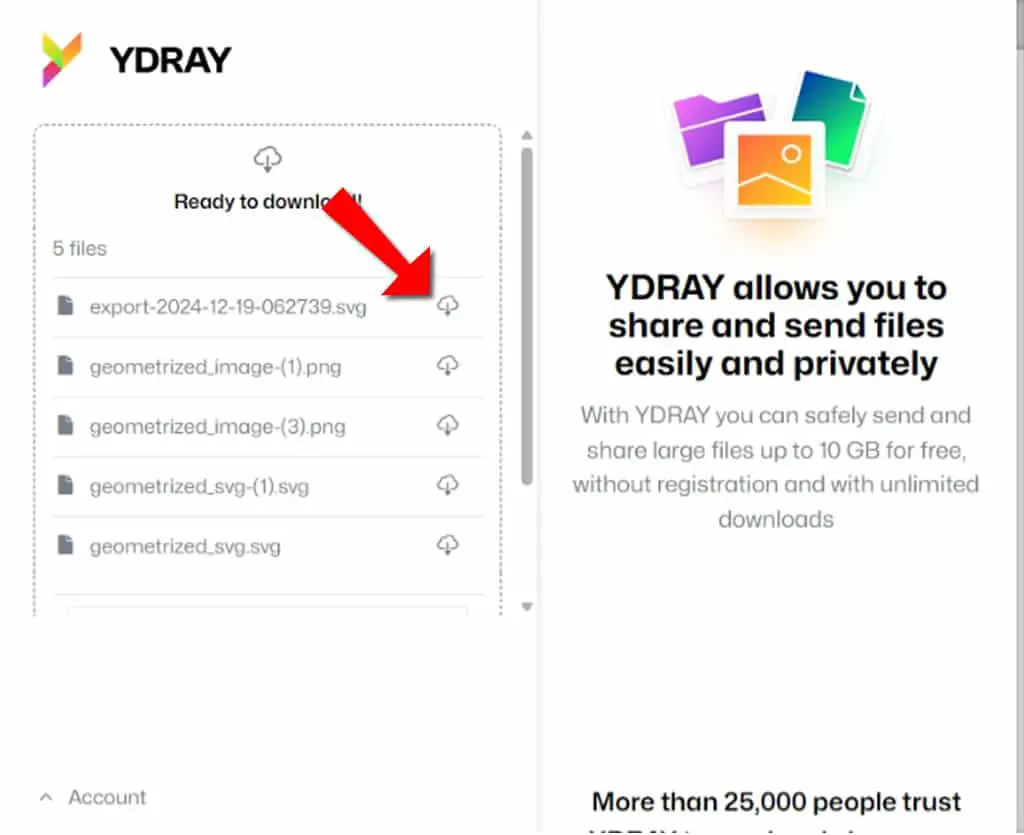Expand the Account chevron at bottom
Screen dimensions: 1024x835
pyautogui.click(x=46, y=797)
